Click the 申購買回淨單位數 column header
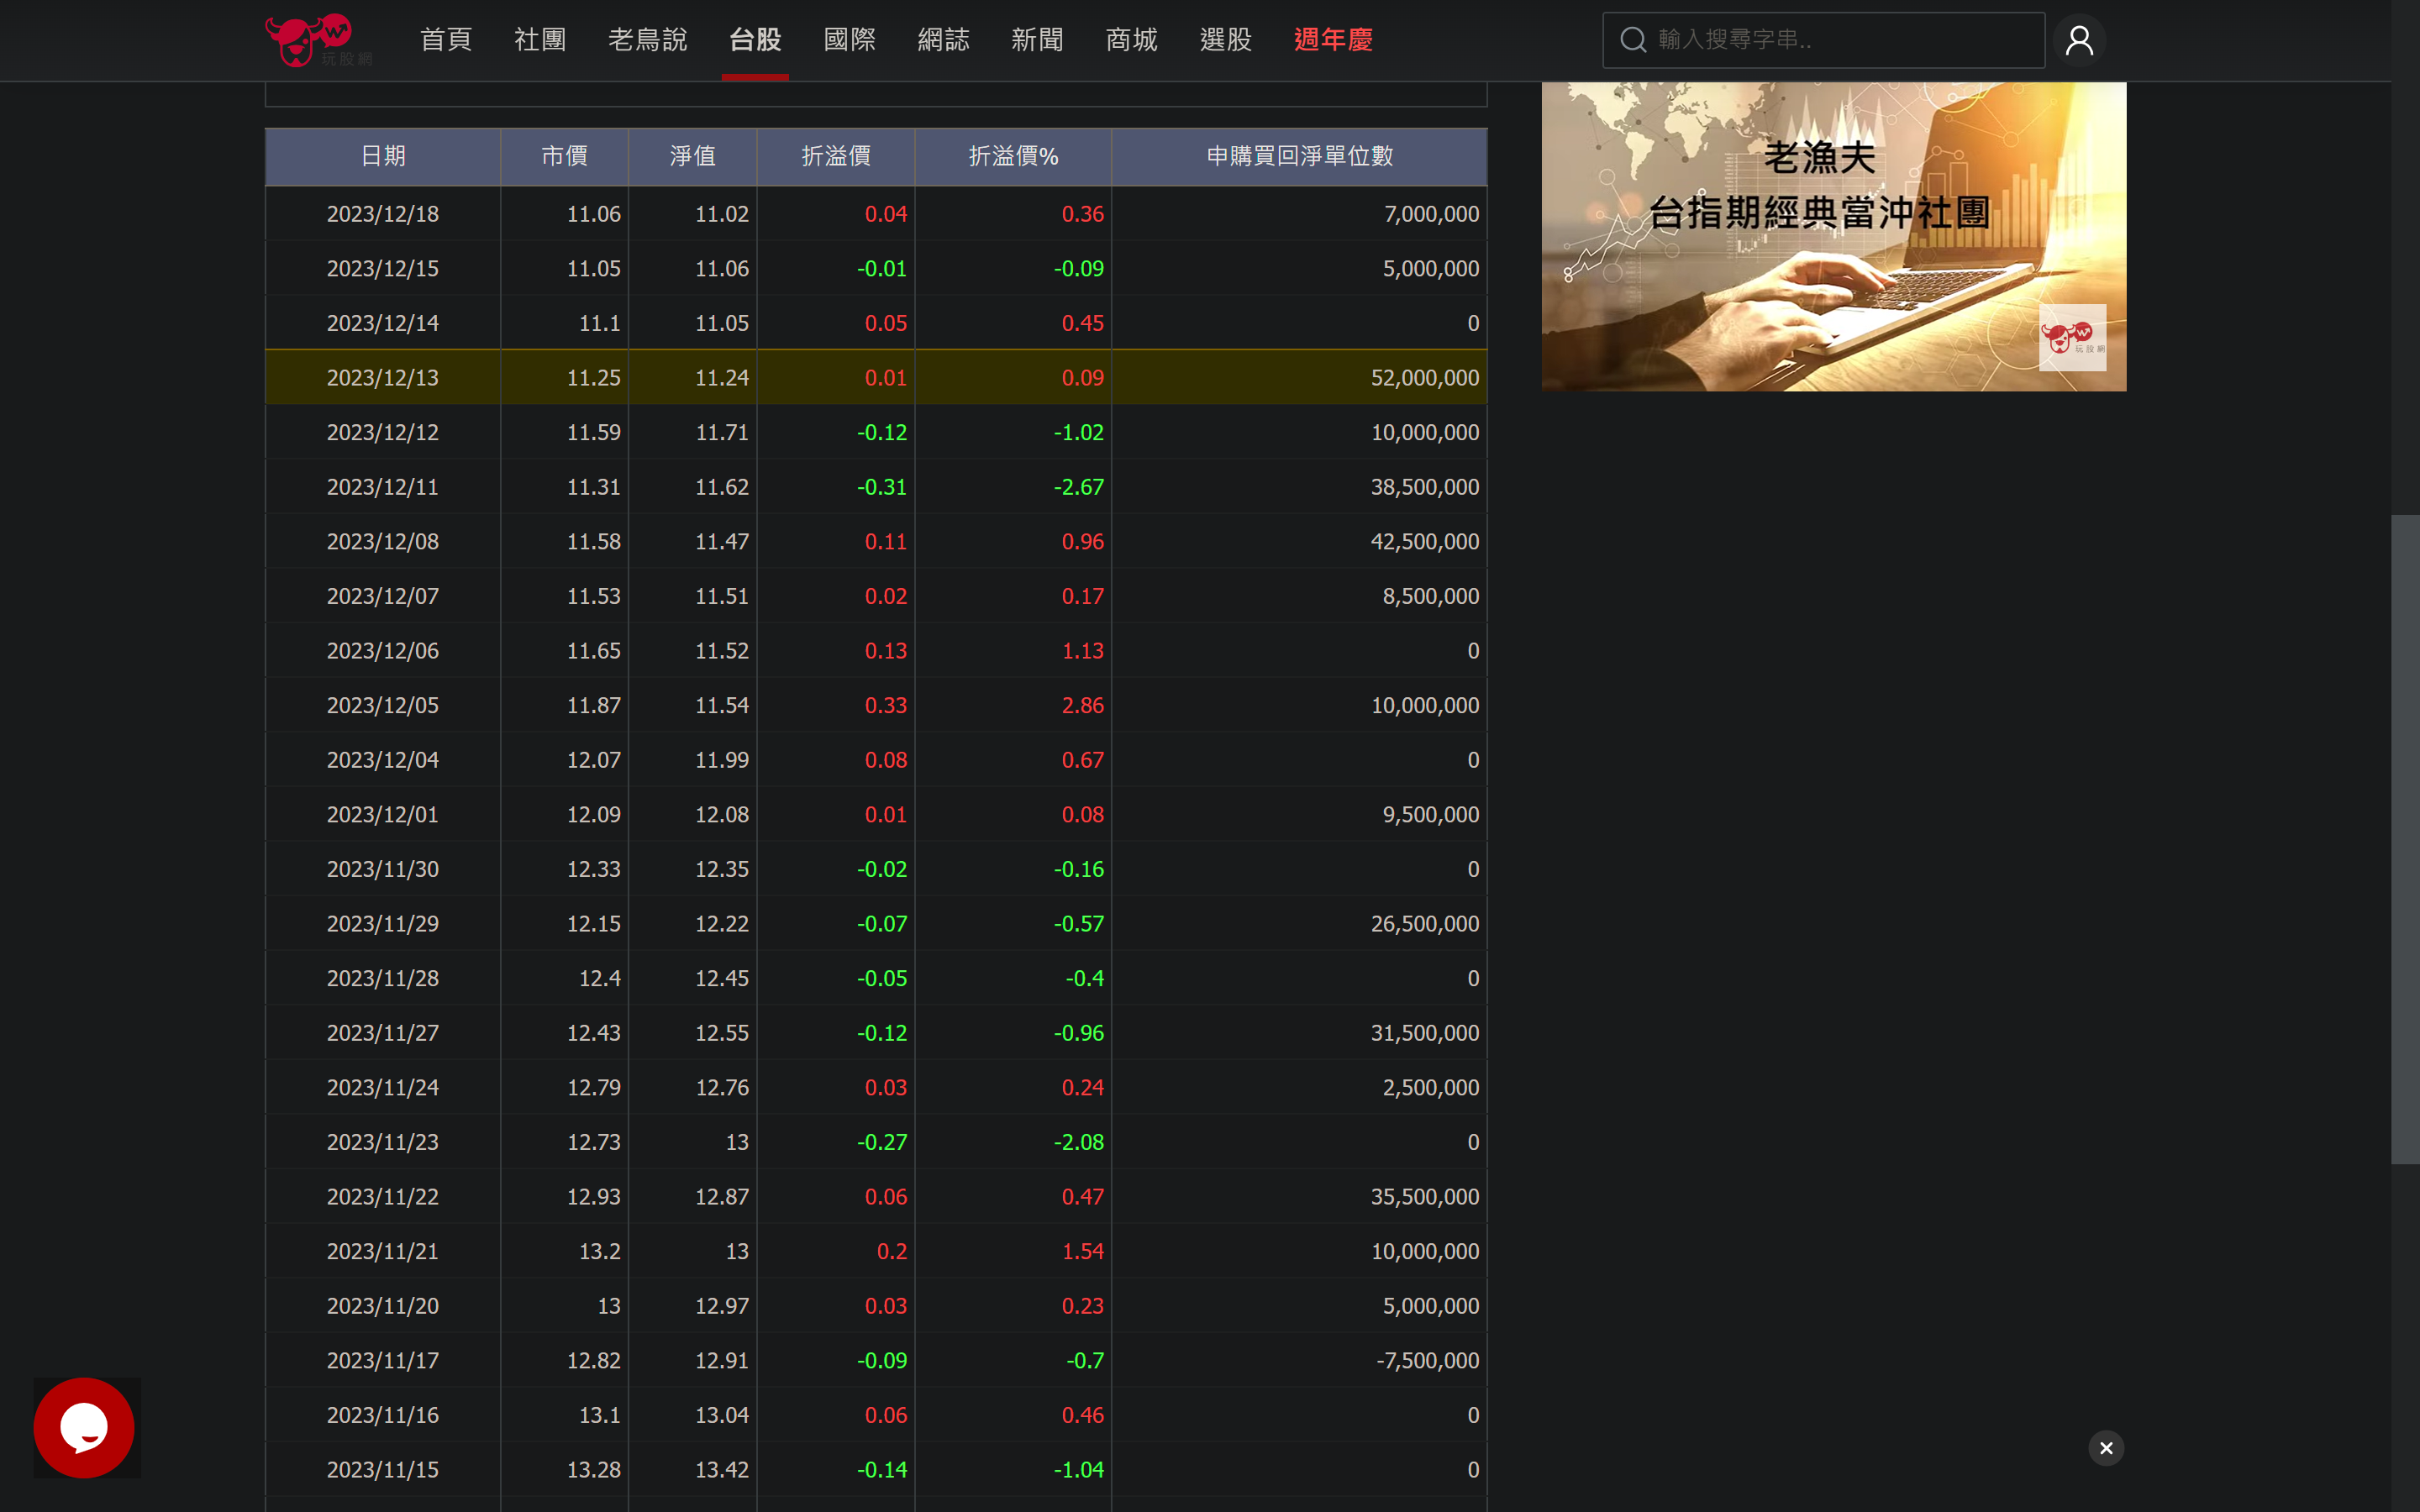 pos(1299,156)
